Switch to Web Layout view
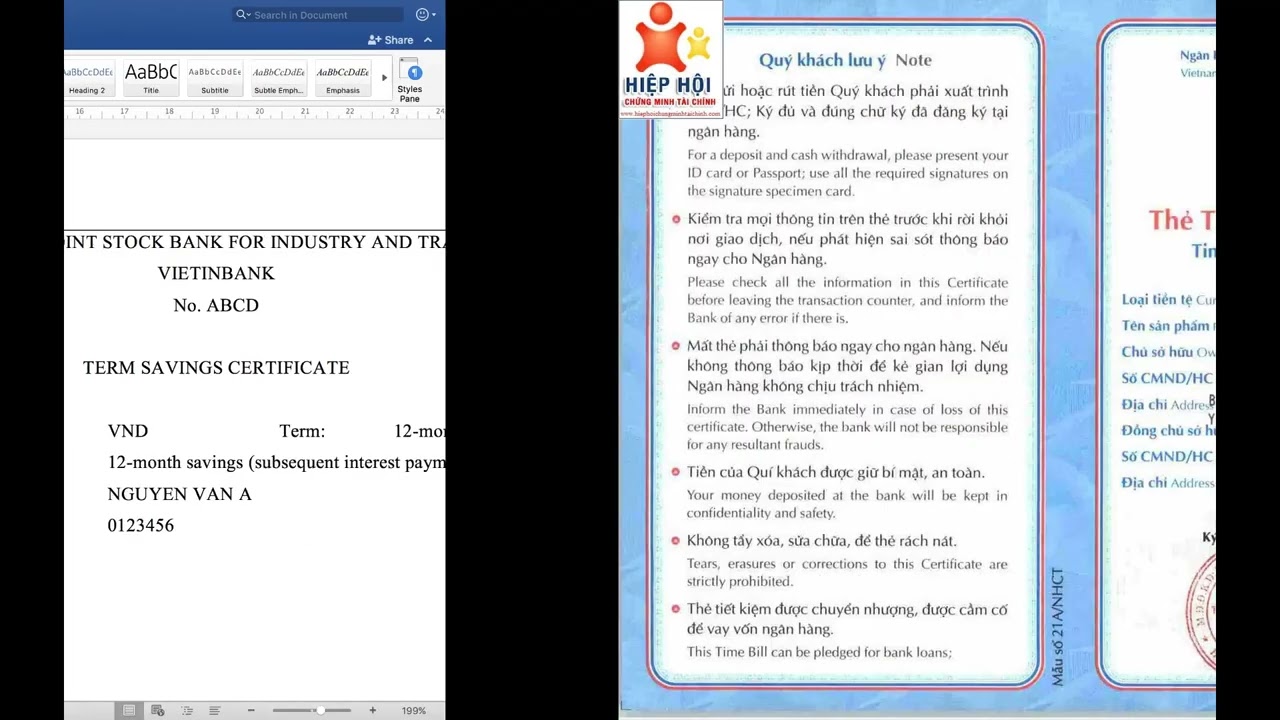 tap(158, 710)
